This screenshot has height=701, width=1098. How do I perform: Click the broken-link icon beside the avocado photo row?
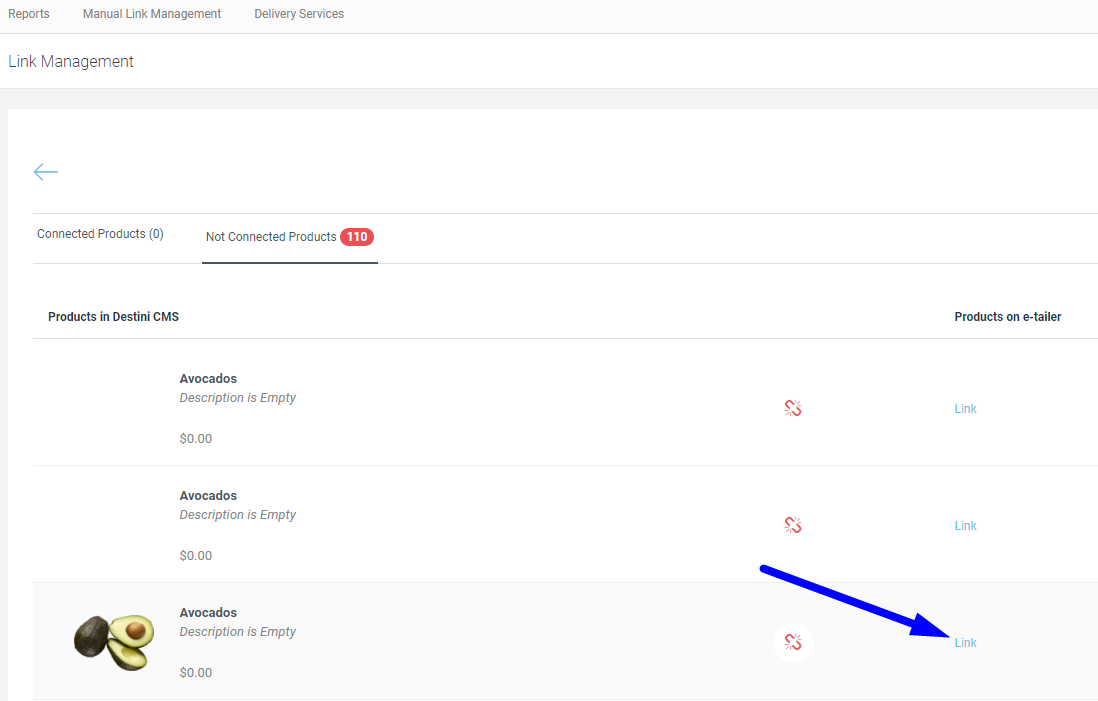[x=793, y=642]
